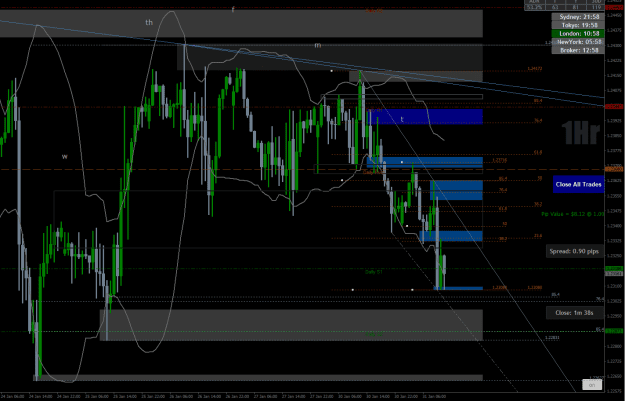Click the 'w' day label on chart
This screenshot has height=401, width=625.
[65, 157]
